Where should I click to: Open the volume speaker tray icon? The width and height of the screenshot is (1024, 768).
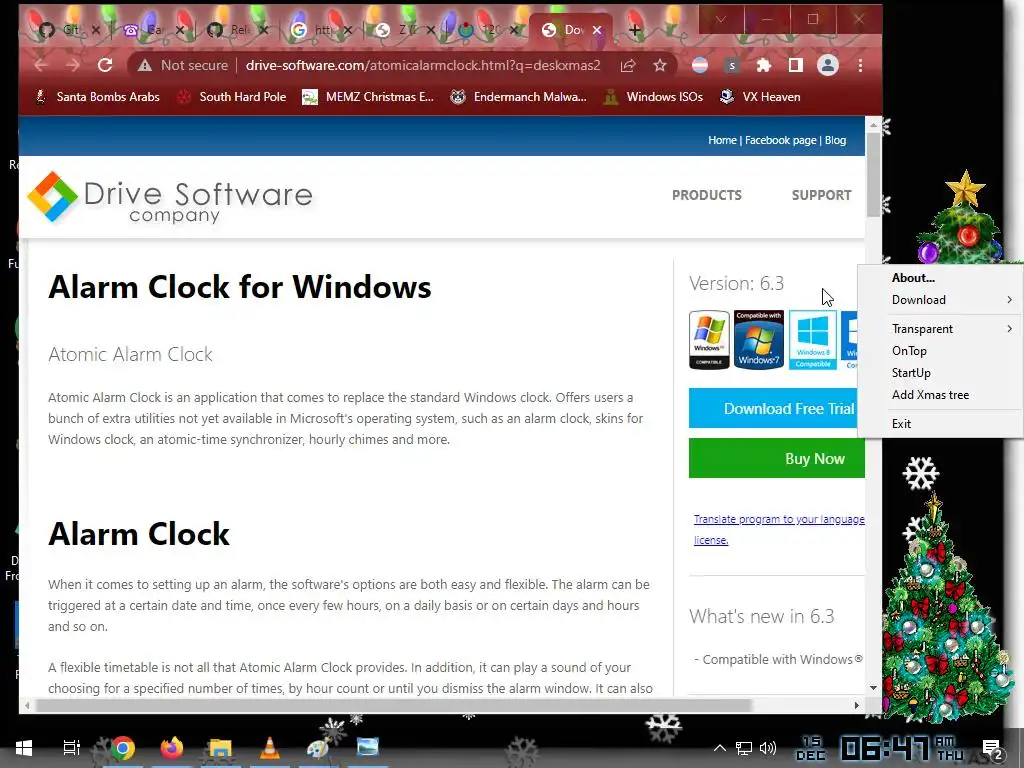pos(768,748)
